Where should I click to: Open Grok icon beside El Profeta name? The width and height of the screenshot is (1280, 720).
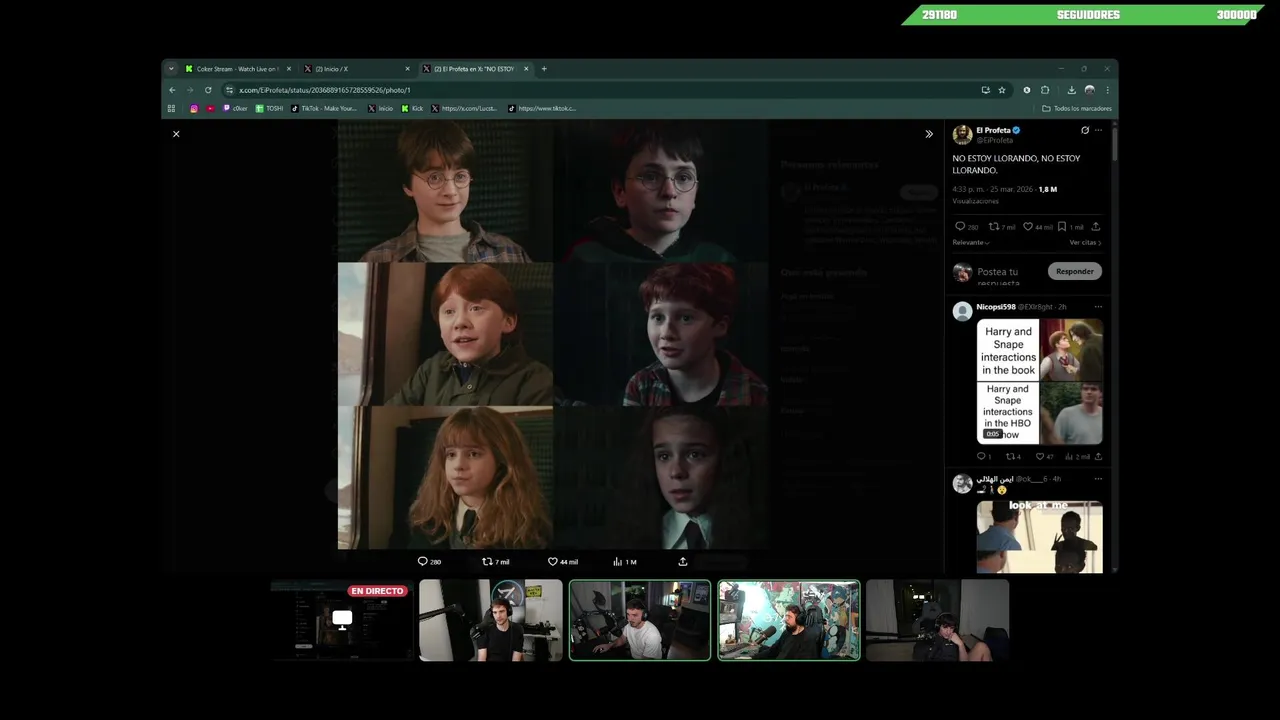pyautogui.click(x=1085, y=130)
